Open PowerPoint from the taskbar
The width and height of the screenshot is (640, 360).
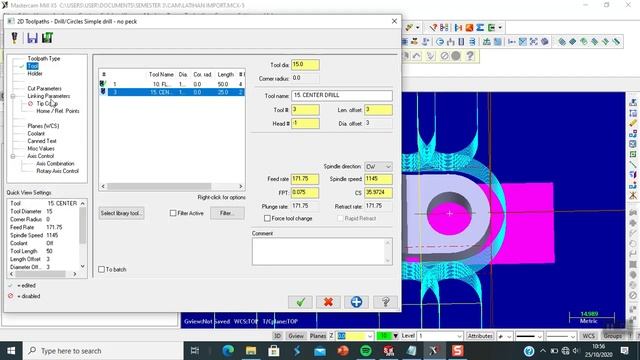point(343,351)
